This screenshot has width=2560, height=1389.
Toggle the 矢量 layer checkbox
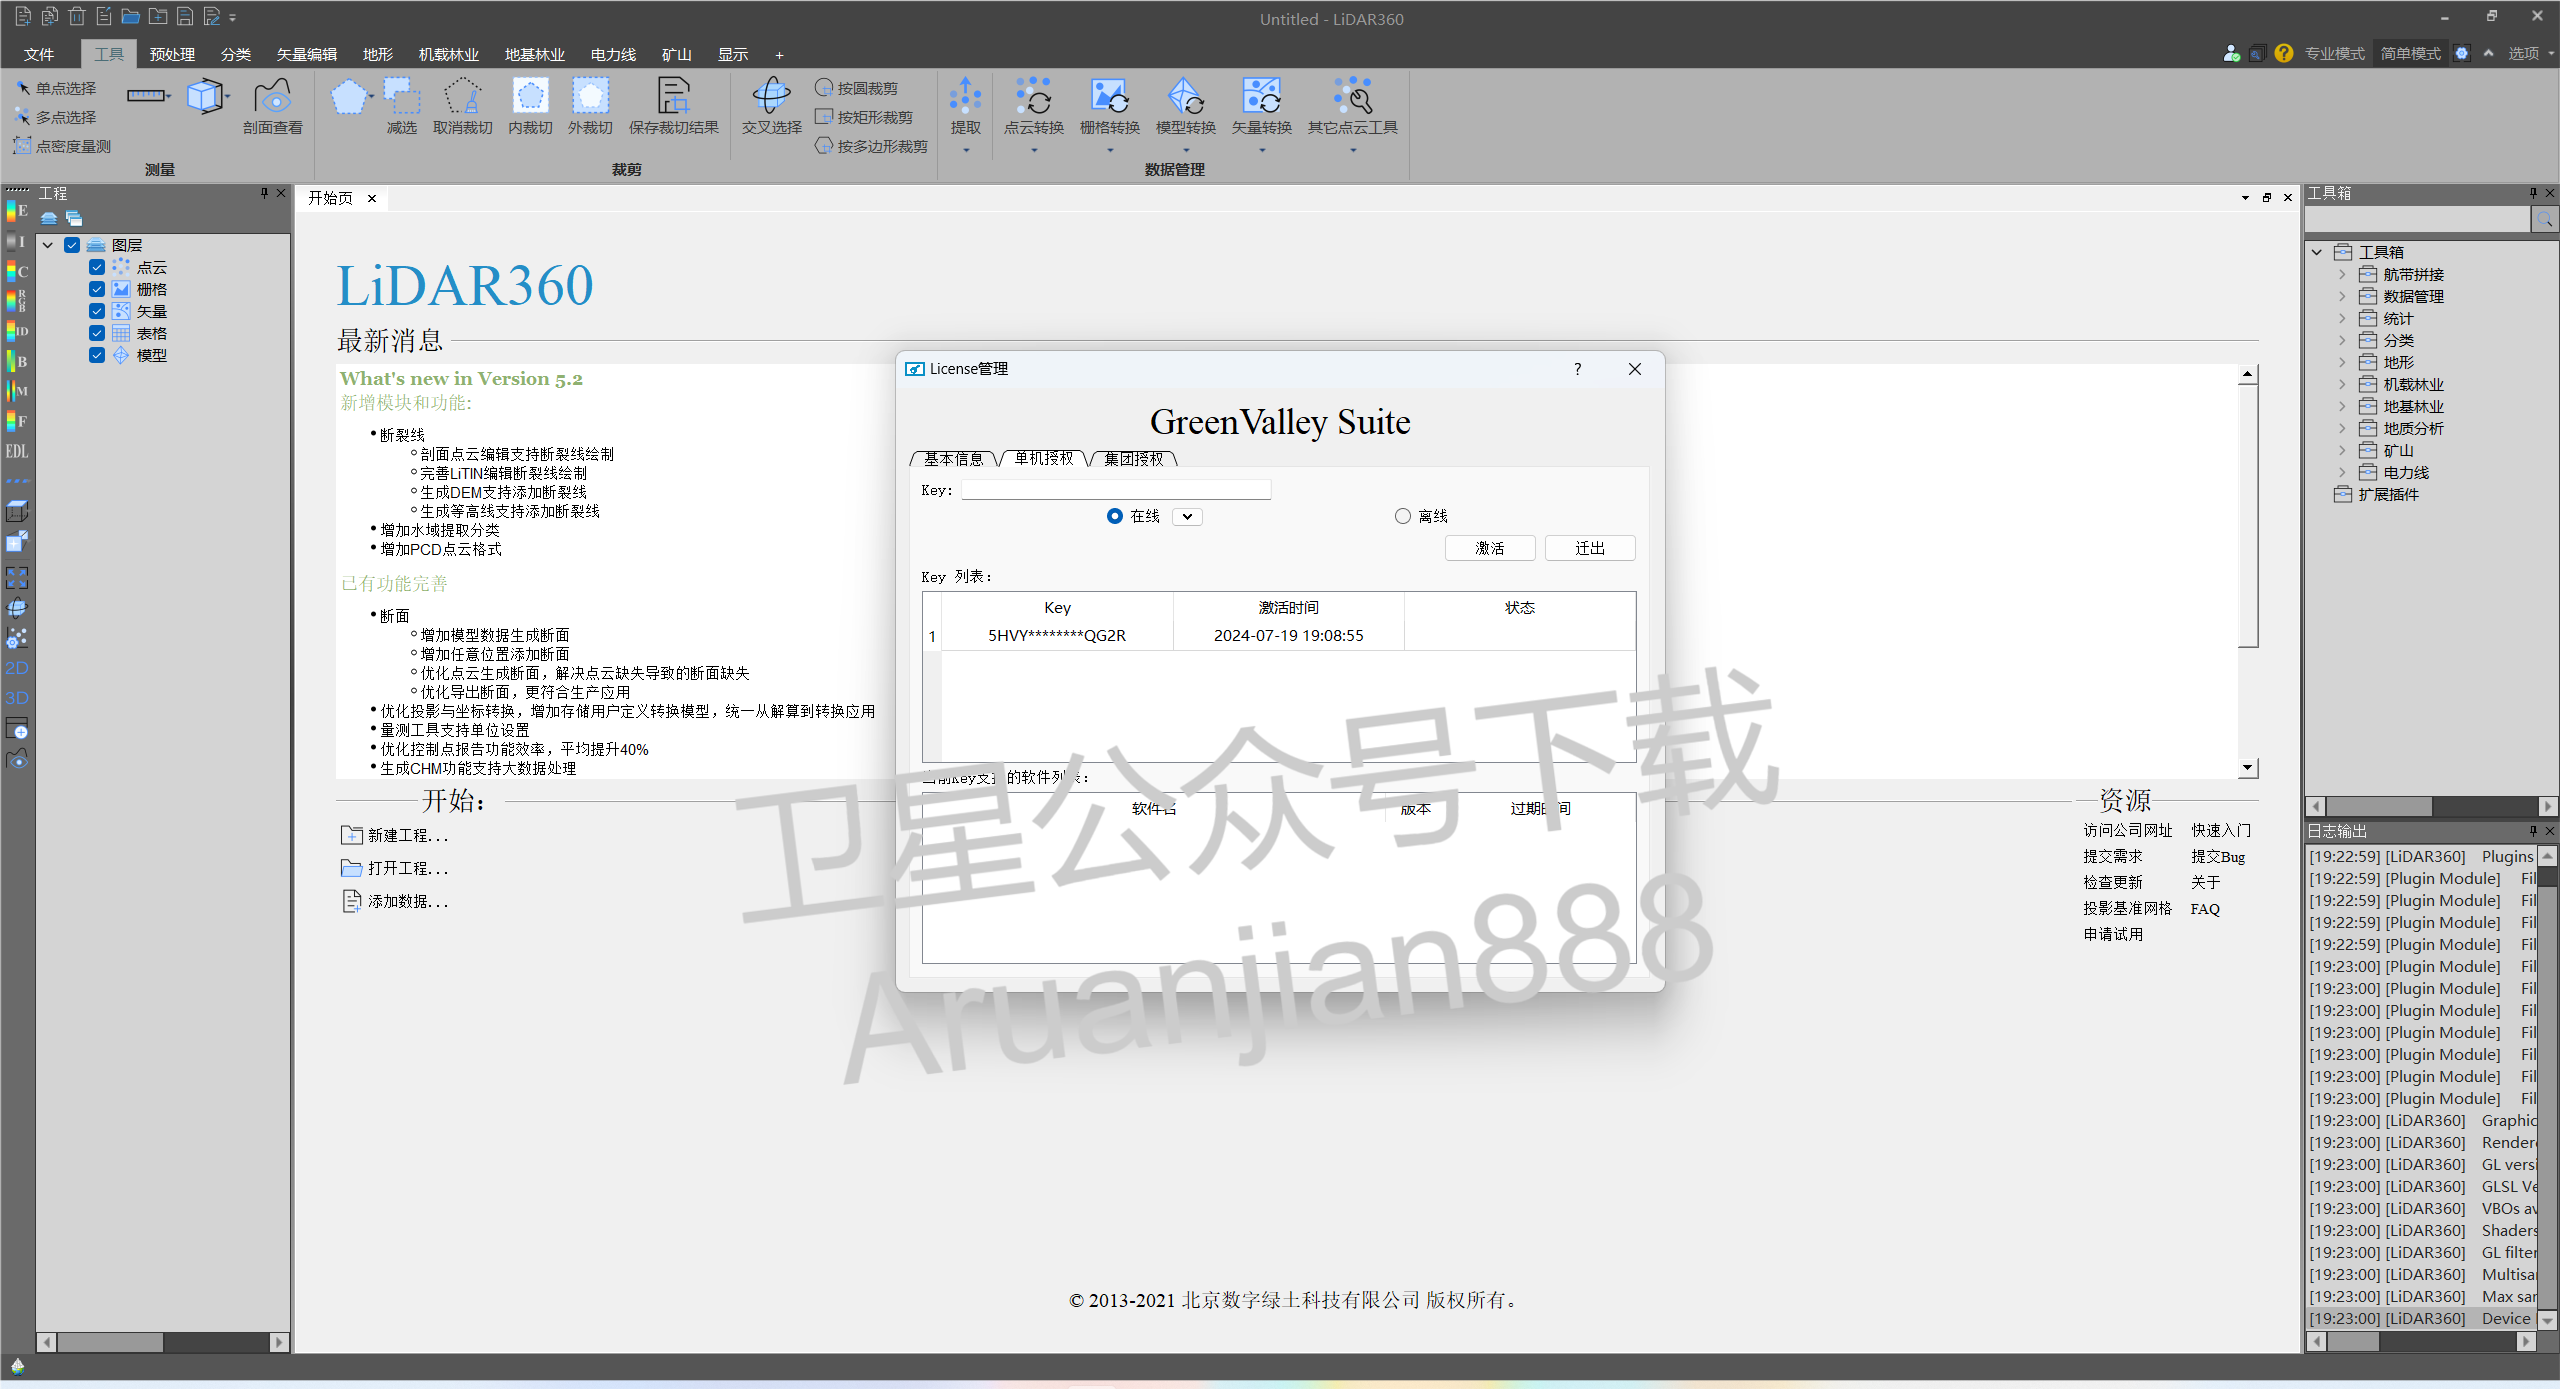[x=97, y=311]
